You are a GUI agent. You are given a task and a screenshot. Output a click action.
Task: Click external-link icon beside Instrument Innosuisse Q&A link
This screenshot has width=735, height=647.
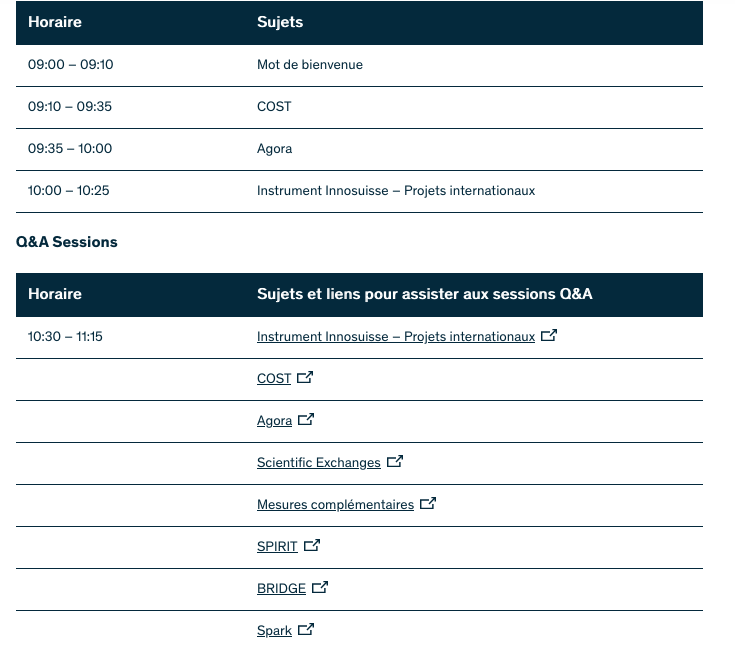[549, 336]
